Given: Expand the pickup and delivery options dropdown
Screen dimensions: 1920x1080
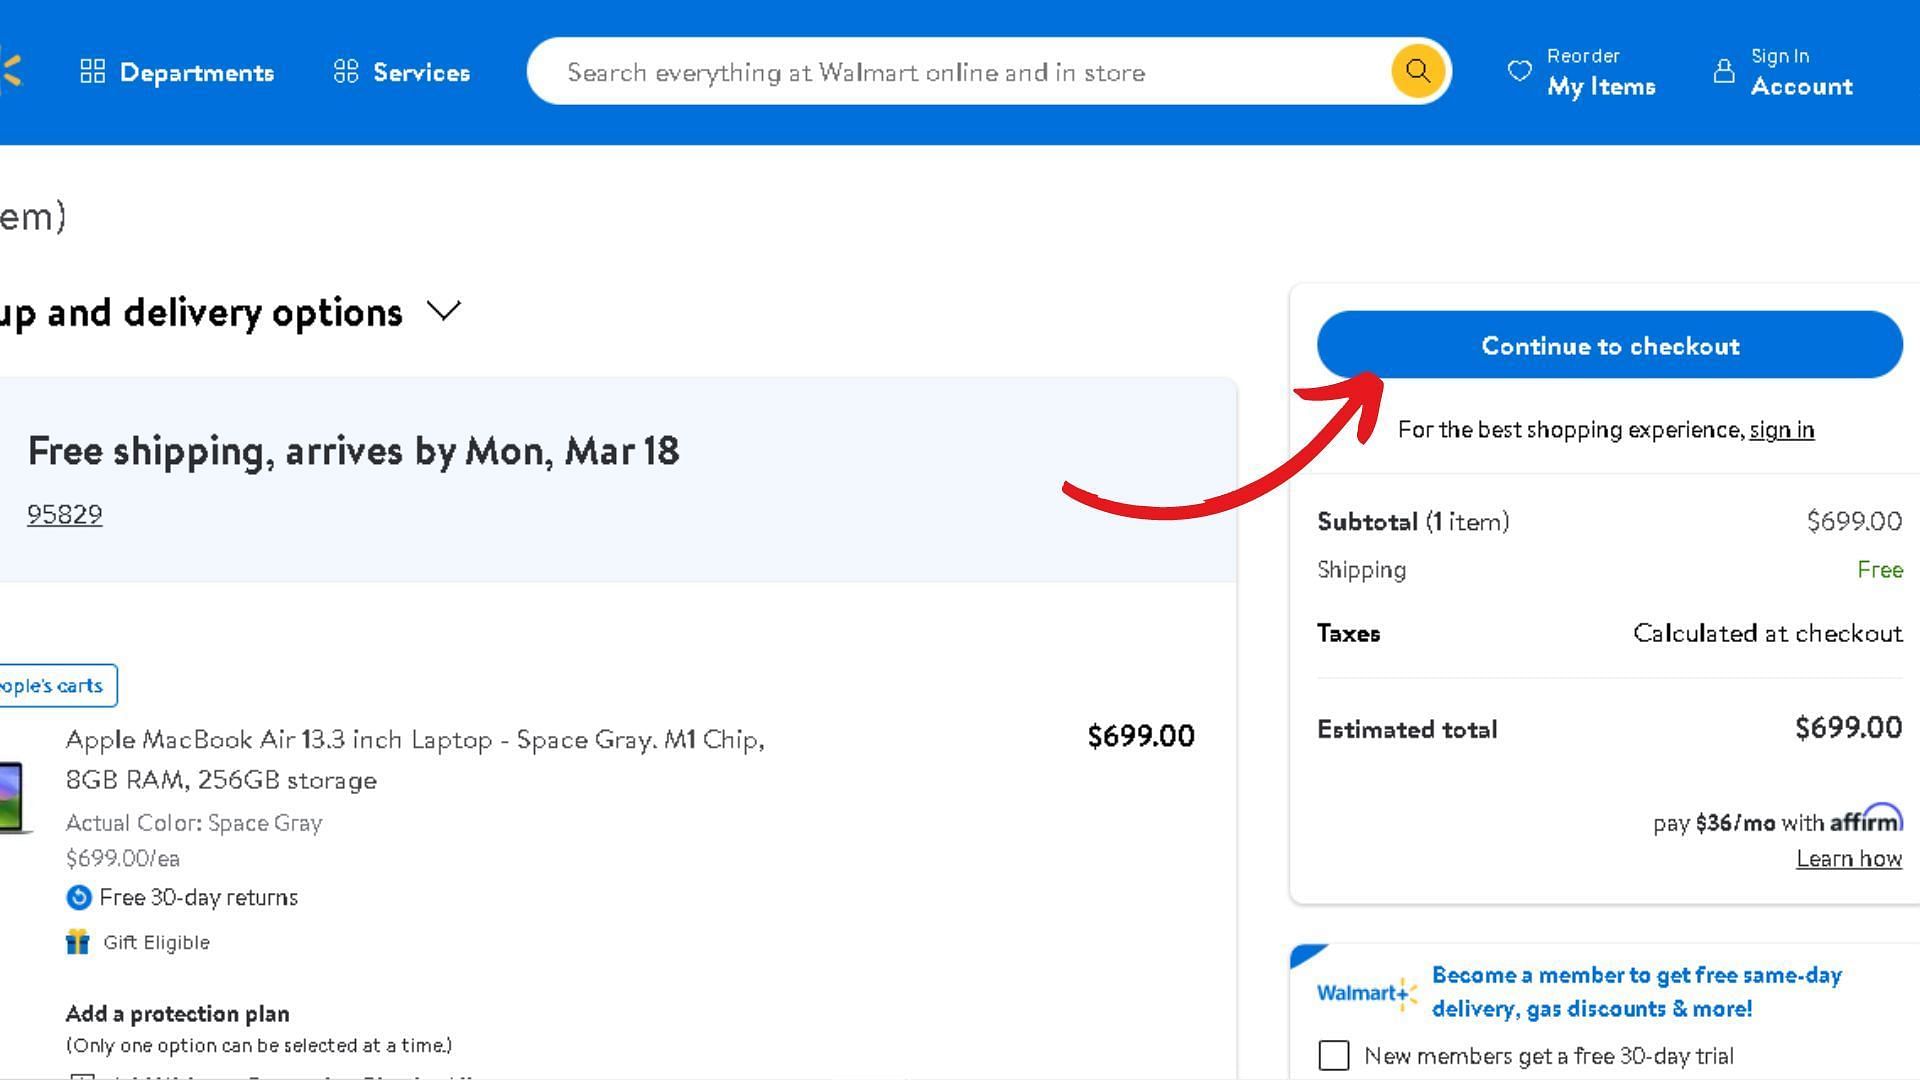Looking at the screenshot, I should coord(446,311).
